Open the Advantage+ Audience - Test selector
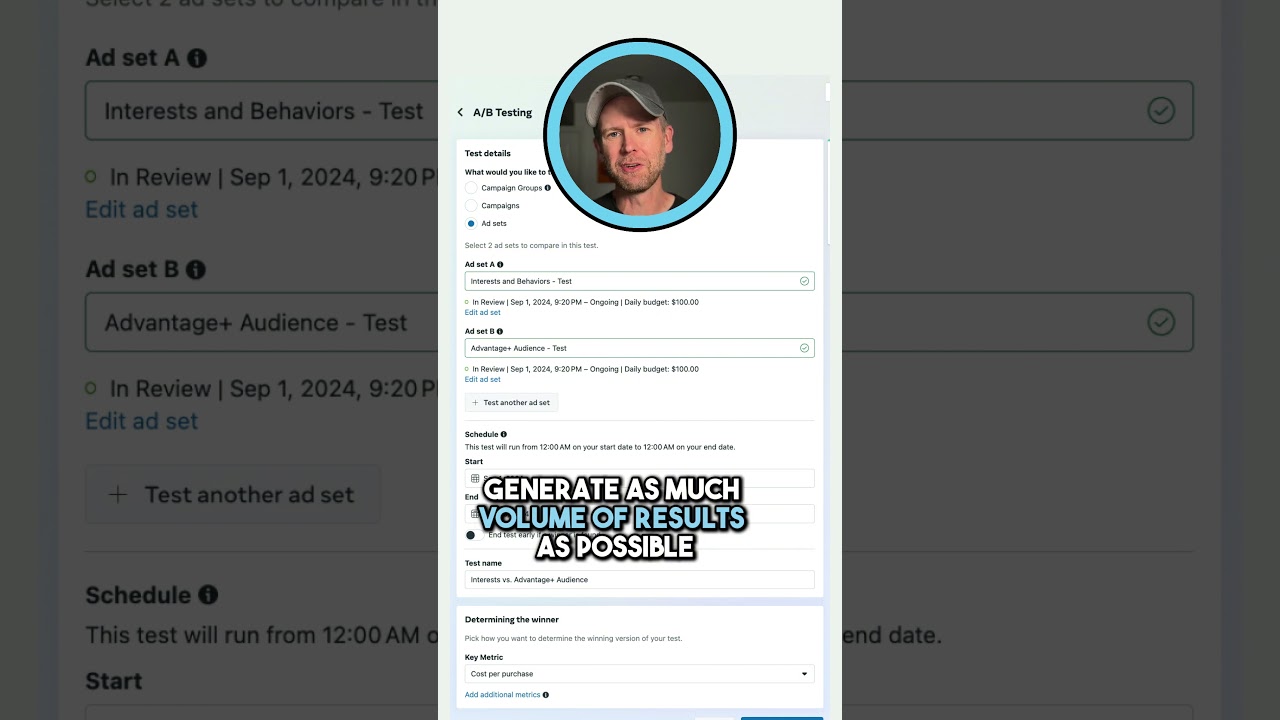 640,348
